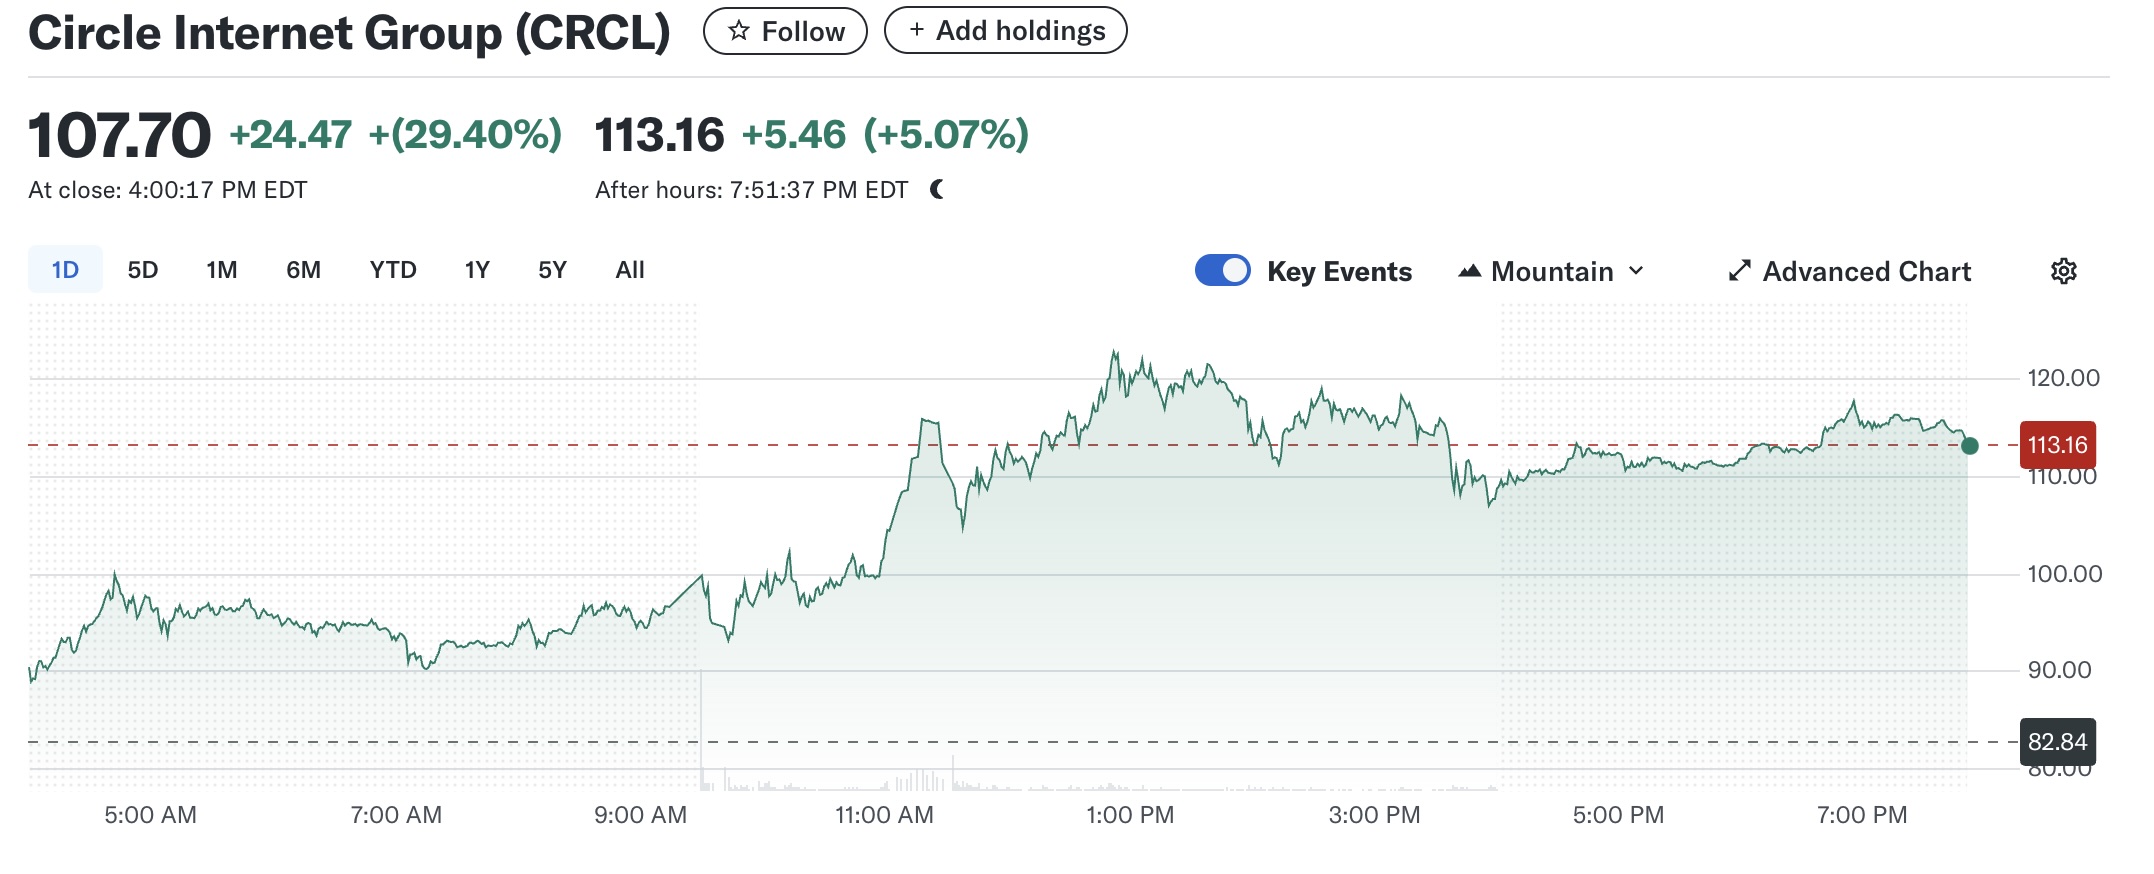Click the red 113.16 price tag
This screenshot has height=874, width=2154.
pyautogui.click(x=2057, y=445)
